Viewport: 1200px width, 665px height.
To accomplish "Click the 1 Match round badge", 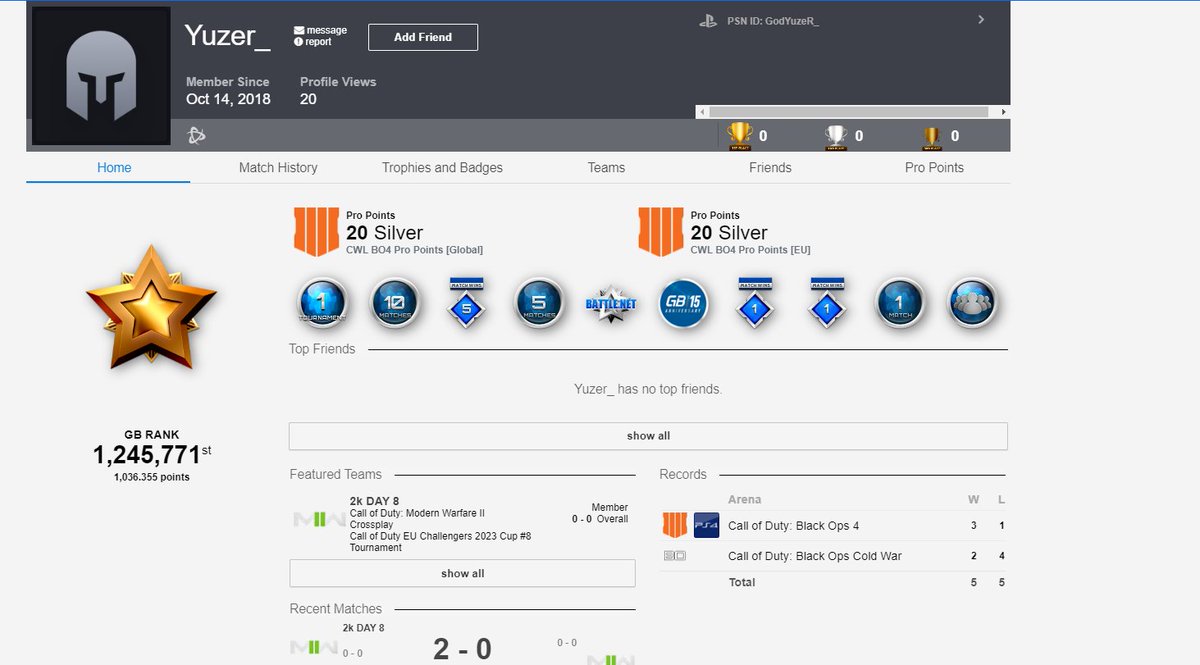I will (900, 303).
